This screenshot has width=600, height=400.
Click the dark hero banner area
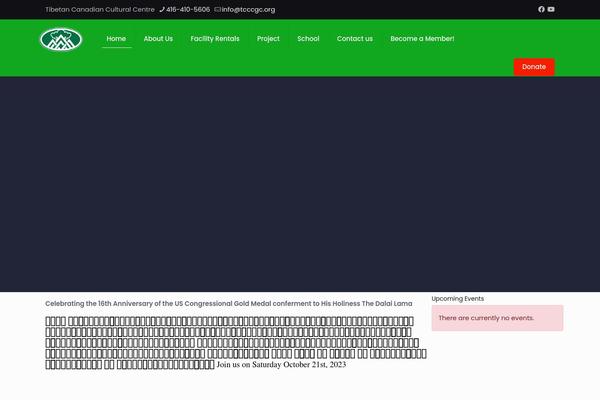[300, 184]
